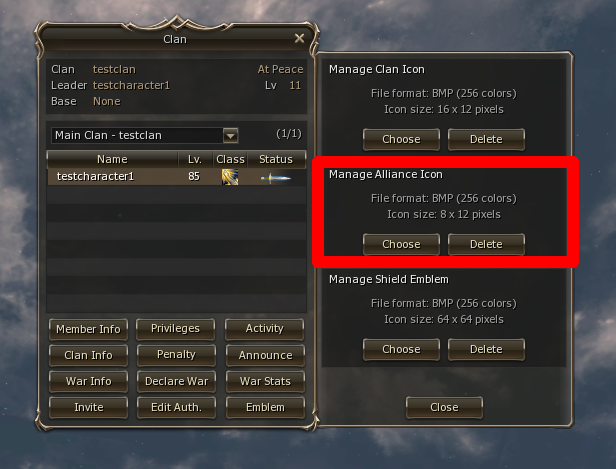Viewport: 616px width, 469px height.
Task: Sort members by Name column header
Action: pyautogui.click(x=112, y=159)
